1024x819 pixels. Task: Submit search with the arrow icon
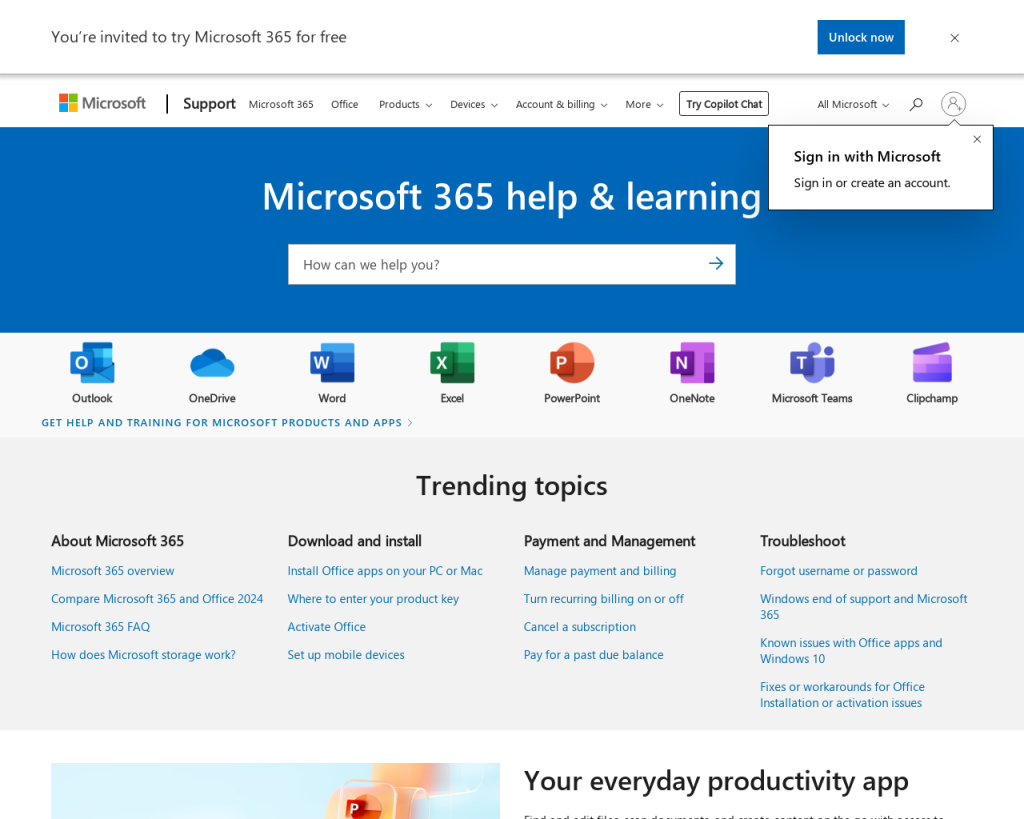(716, 263)
